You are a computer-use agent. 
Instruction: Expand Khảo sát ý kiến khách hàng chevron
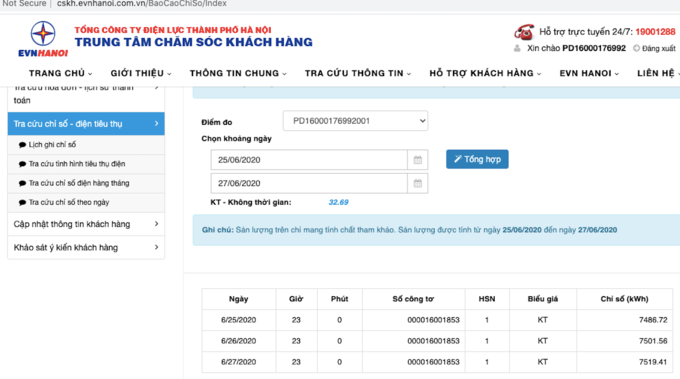pos(157,247)
